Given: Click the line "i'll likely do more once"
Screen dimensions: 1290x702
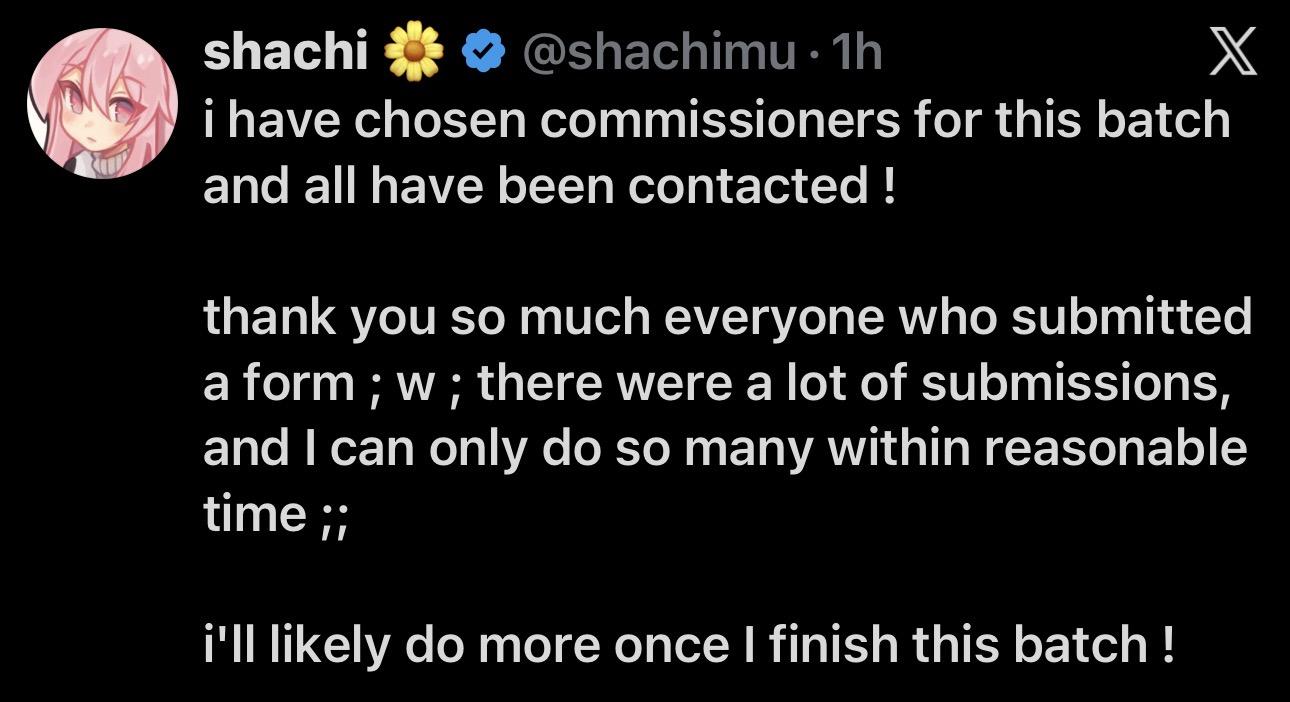Looking at the screenshot, I should pyautogui.click(x=688, y=645).
